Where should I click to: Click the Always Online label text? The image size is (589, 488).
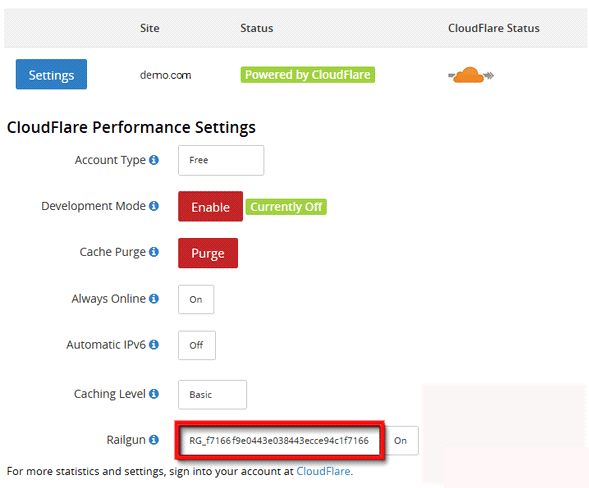click(109, 299)
